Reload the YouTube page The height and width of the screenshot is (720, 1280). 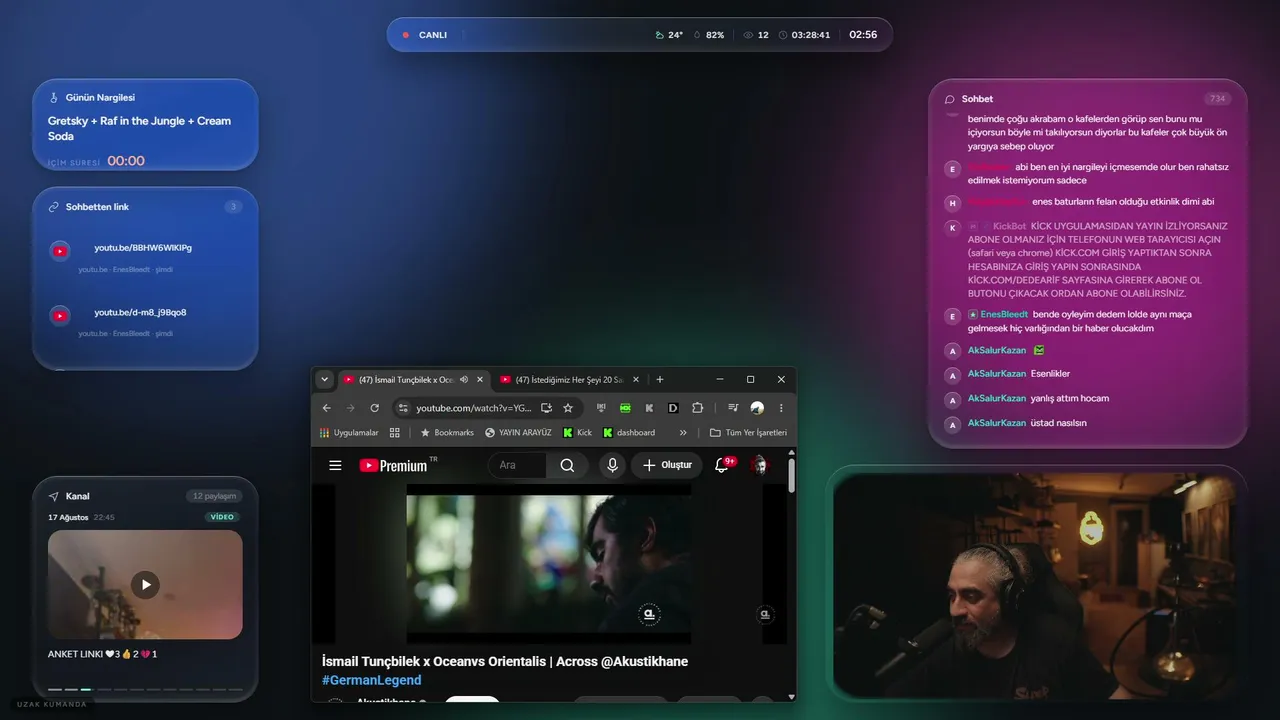tap(375, 408)
